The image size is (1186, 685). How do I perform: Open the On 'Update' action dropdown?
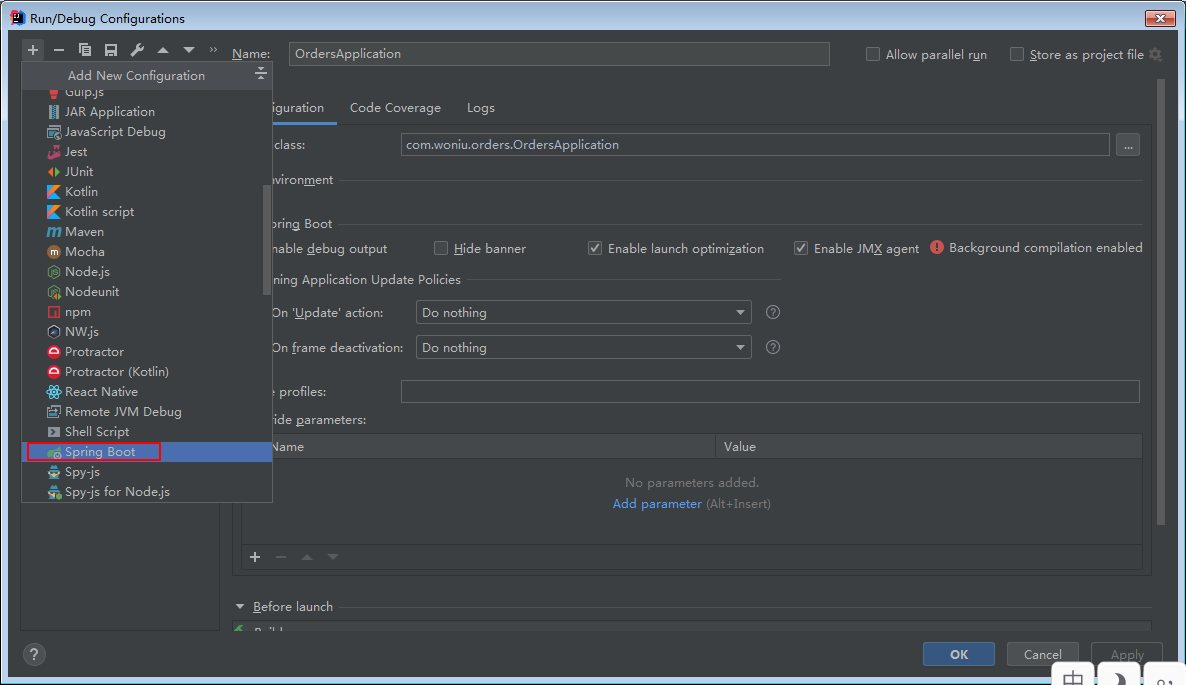tap(583, 313)
